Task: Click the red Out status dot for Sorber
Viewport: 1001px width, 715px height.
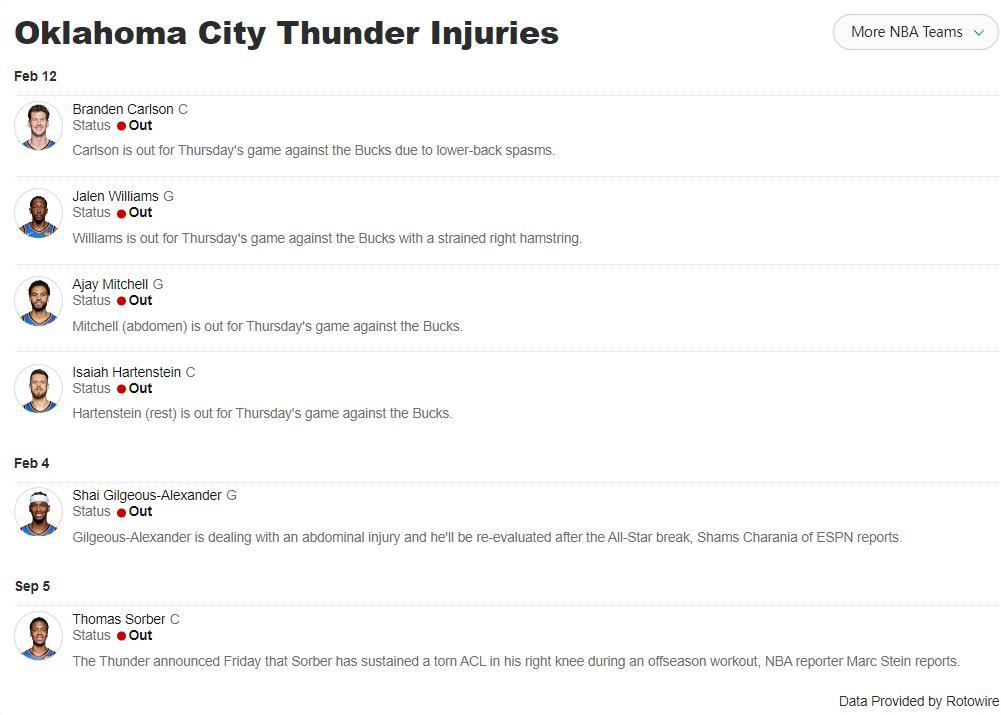Action: click(121, 636)
